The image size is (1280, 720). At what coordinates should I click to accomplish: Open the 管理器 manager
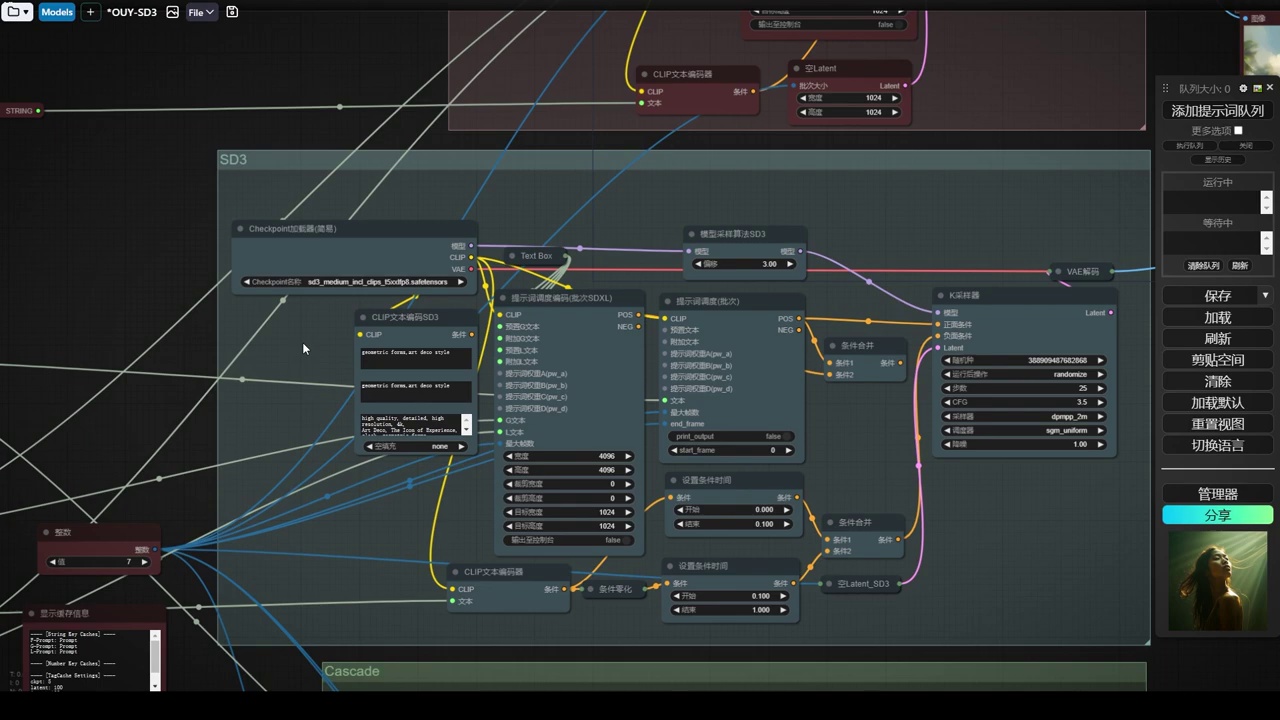coord(1217,494)
